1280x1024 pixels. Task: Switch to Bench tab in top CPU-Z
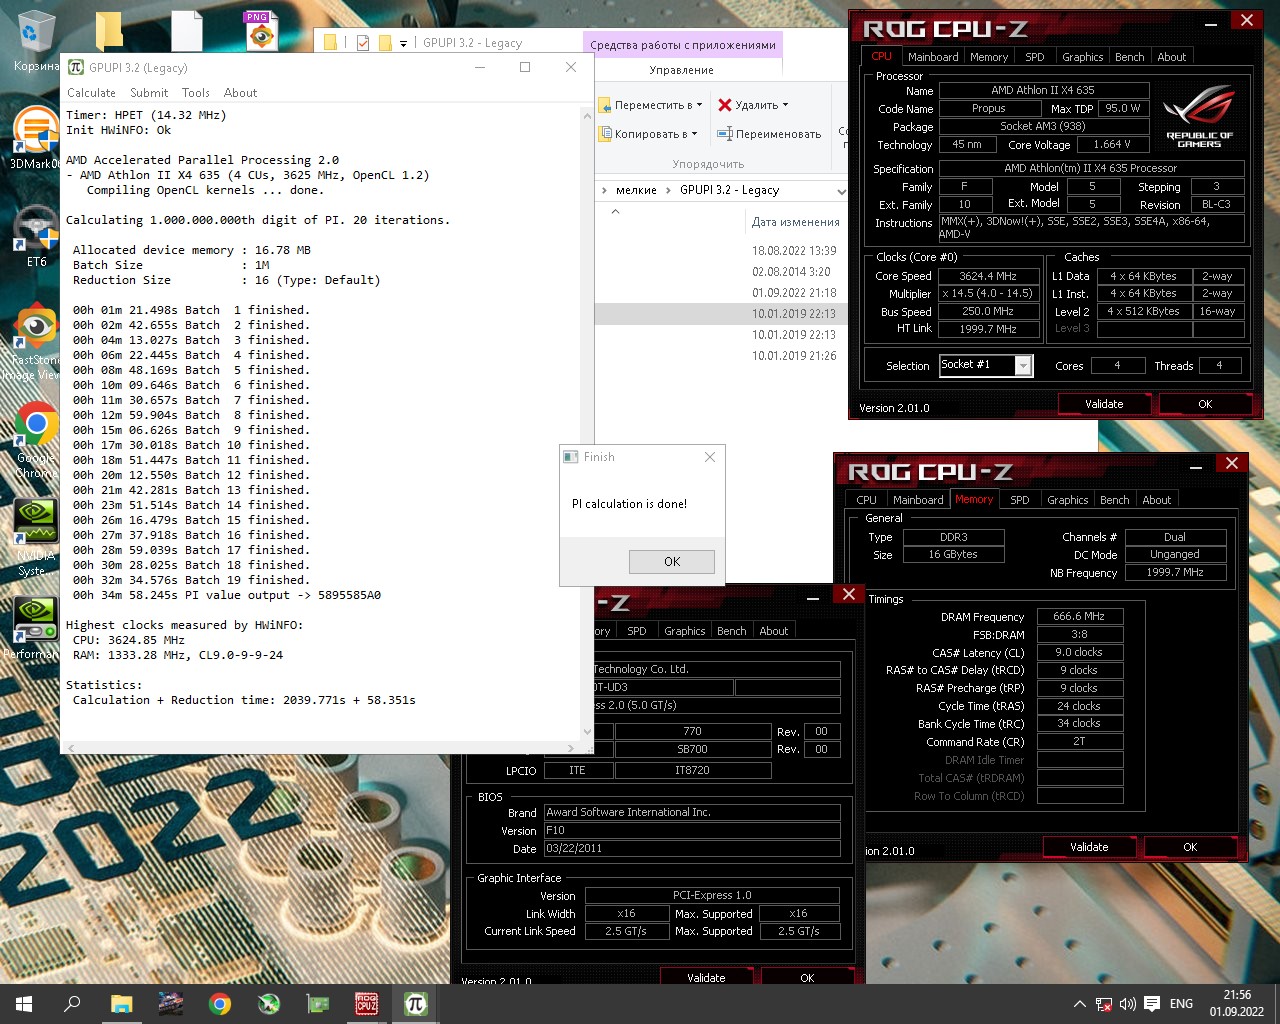coord(1129,57)
